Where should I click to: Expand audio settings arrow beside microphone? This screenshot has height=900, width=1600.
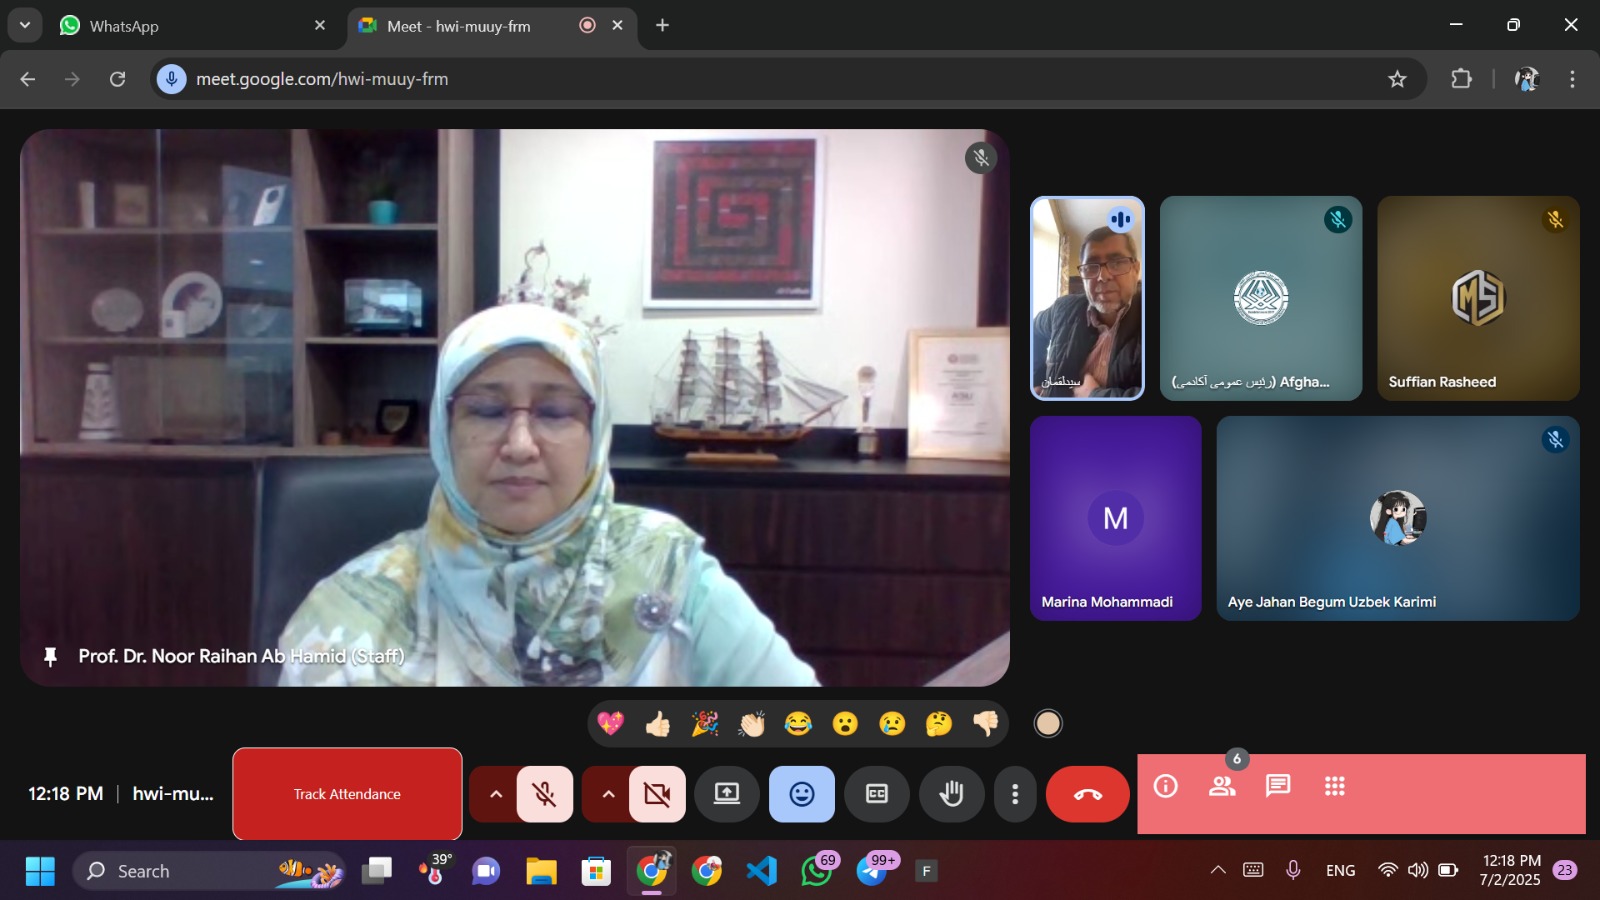tap(495, 794)
